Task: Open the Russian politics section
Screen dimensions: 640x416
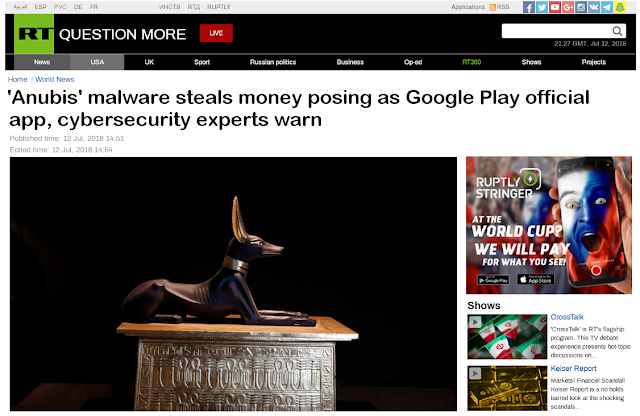Action: [x=273, y=62]
